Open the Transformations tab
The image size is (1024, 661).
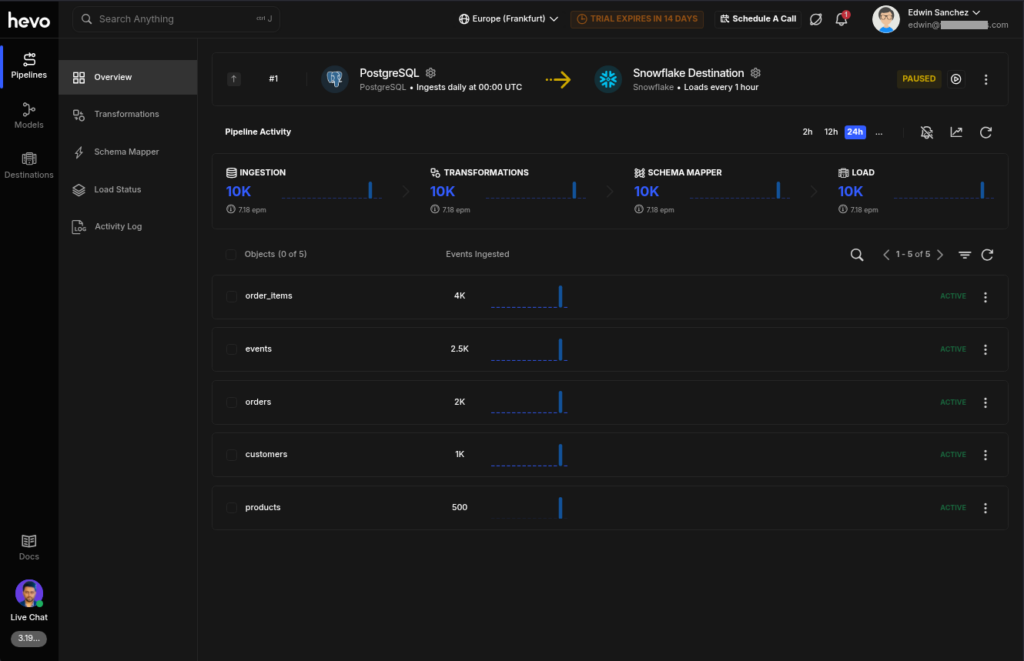coord(128,114)
